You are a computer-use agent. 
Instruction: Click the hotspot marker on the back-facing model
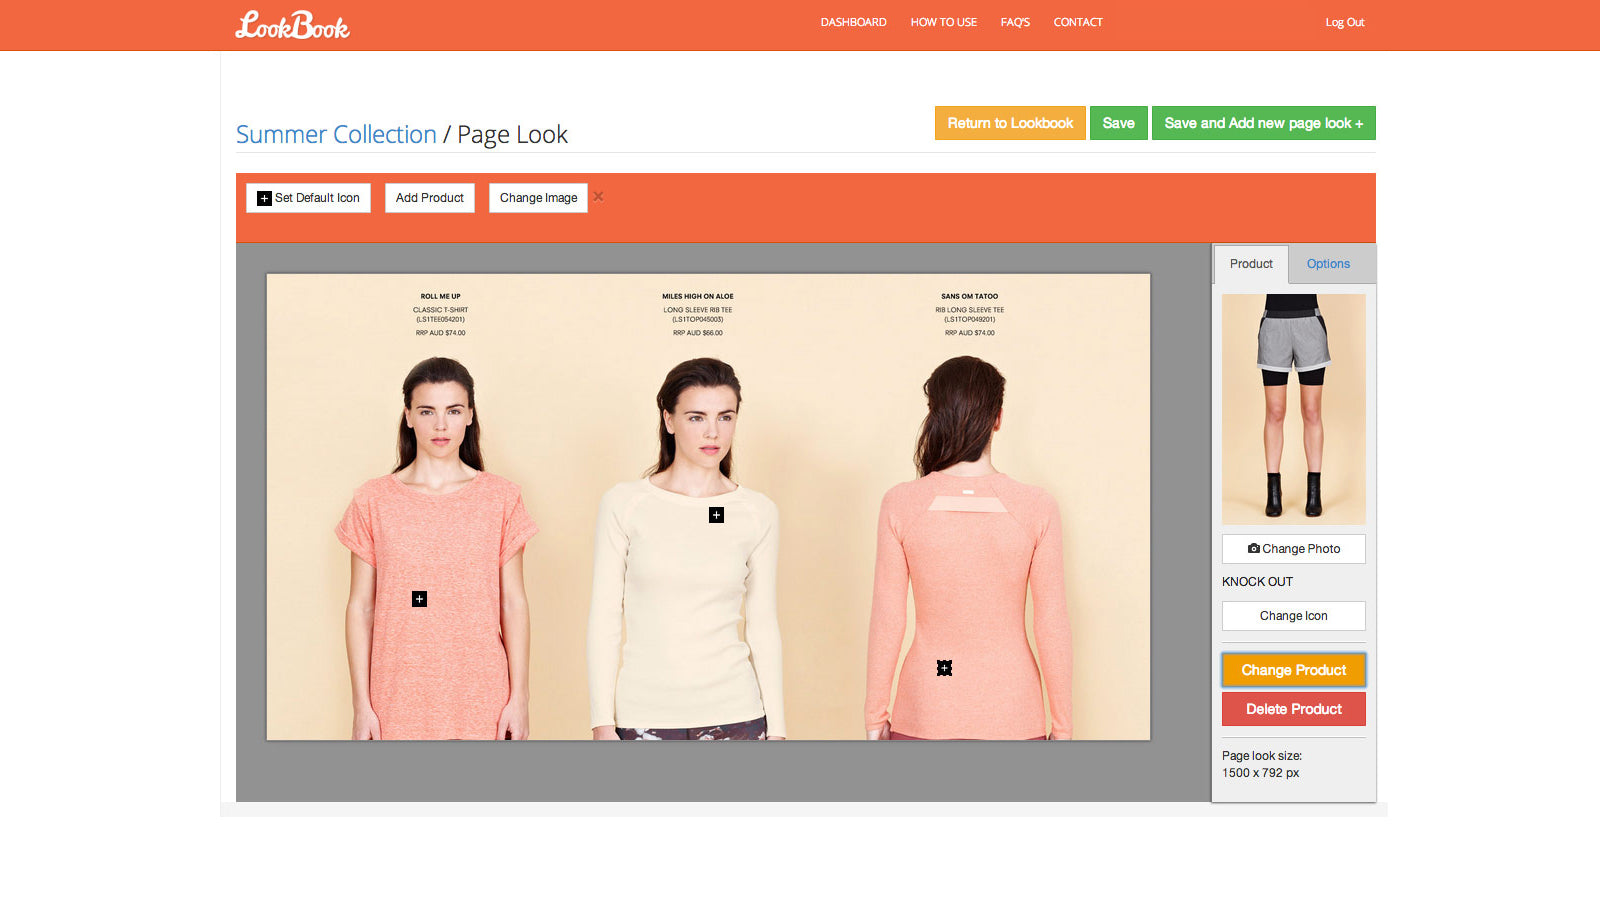[x=945, y=666]
